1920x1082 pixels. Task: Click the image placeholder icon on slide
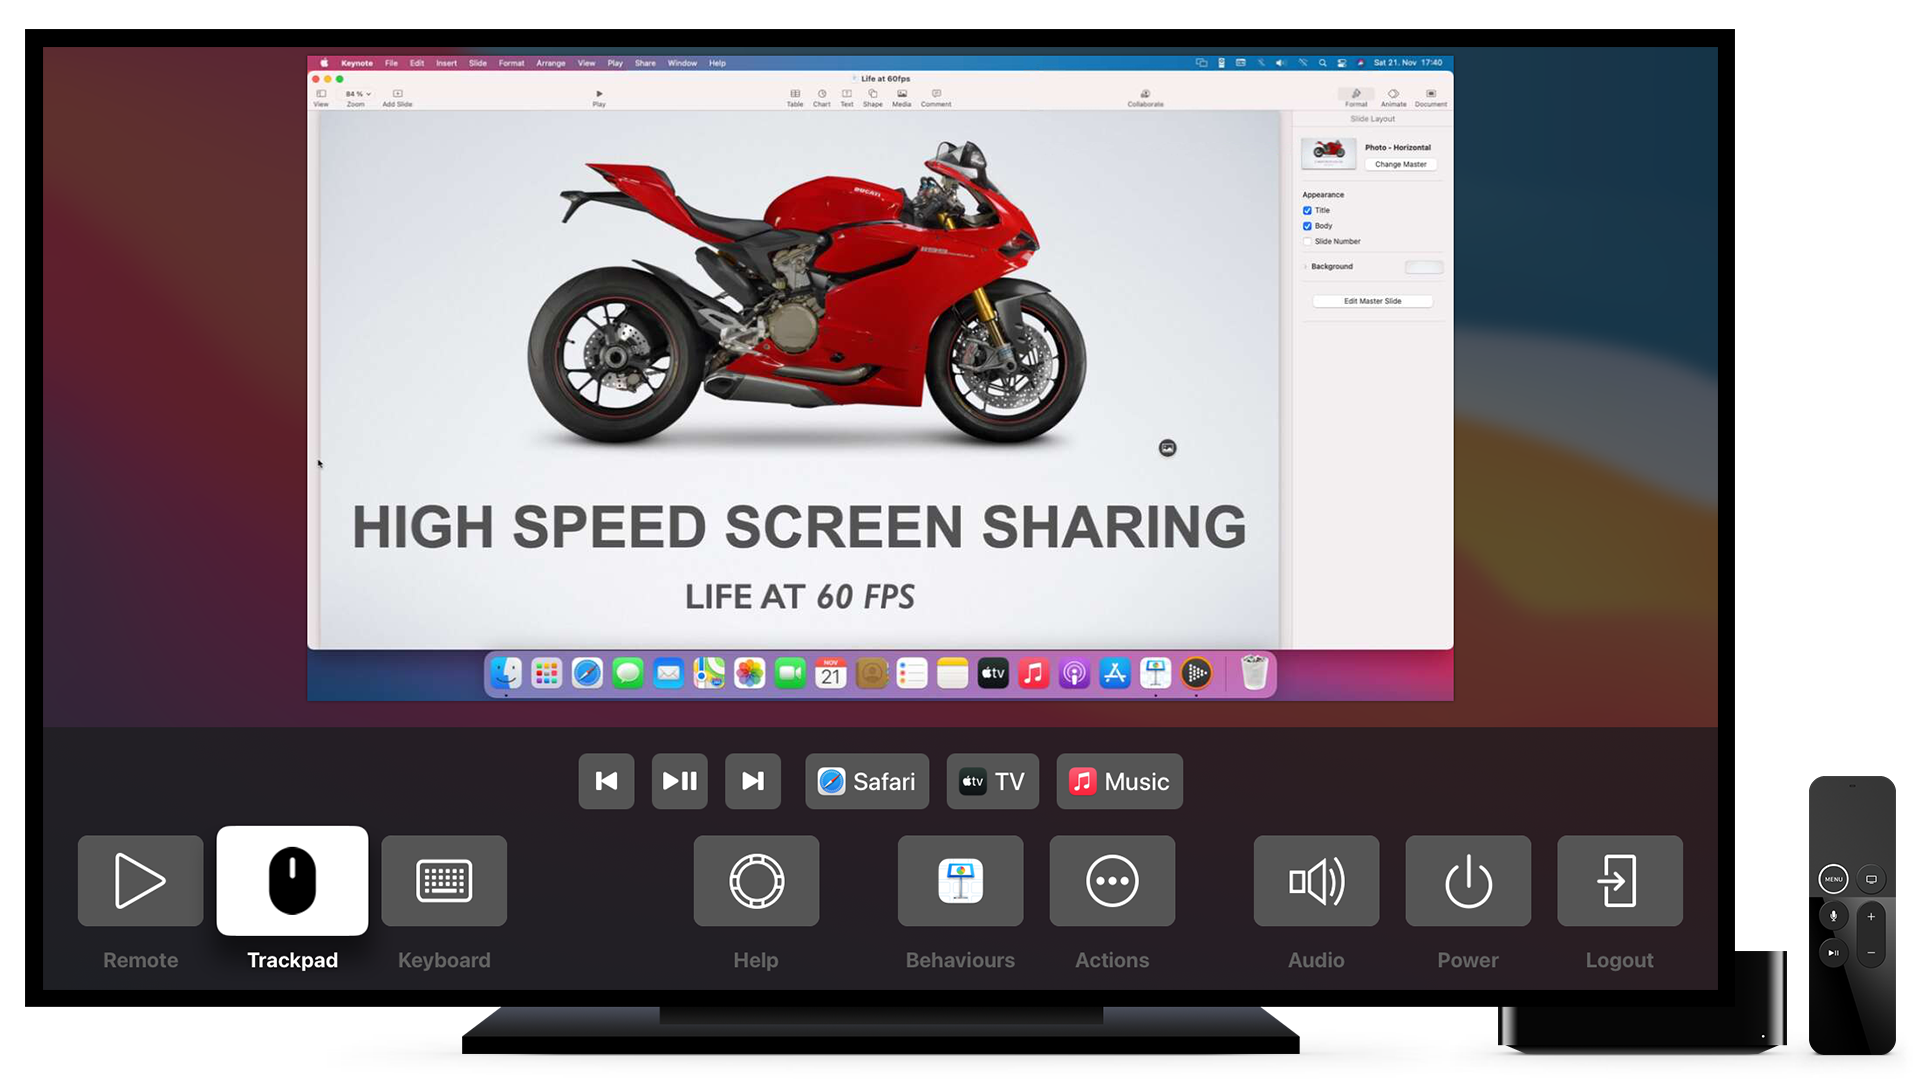[x=1167, y=448]
